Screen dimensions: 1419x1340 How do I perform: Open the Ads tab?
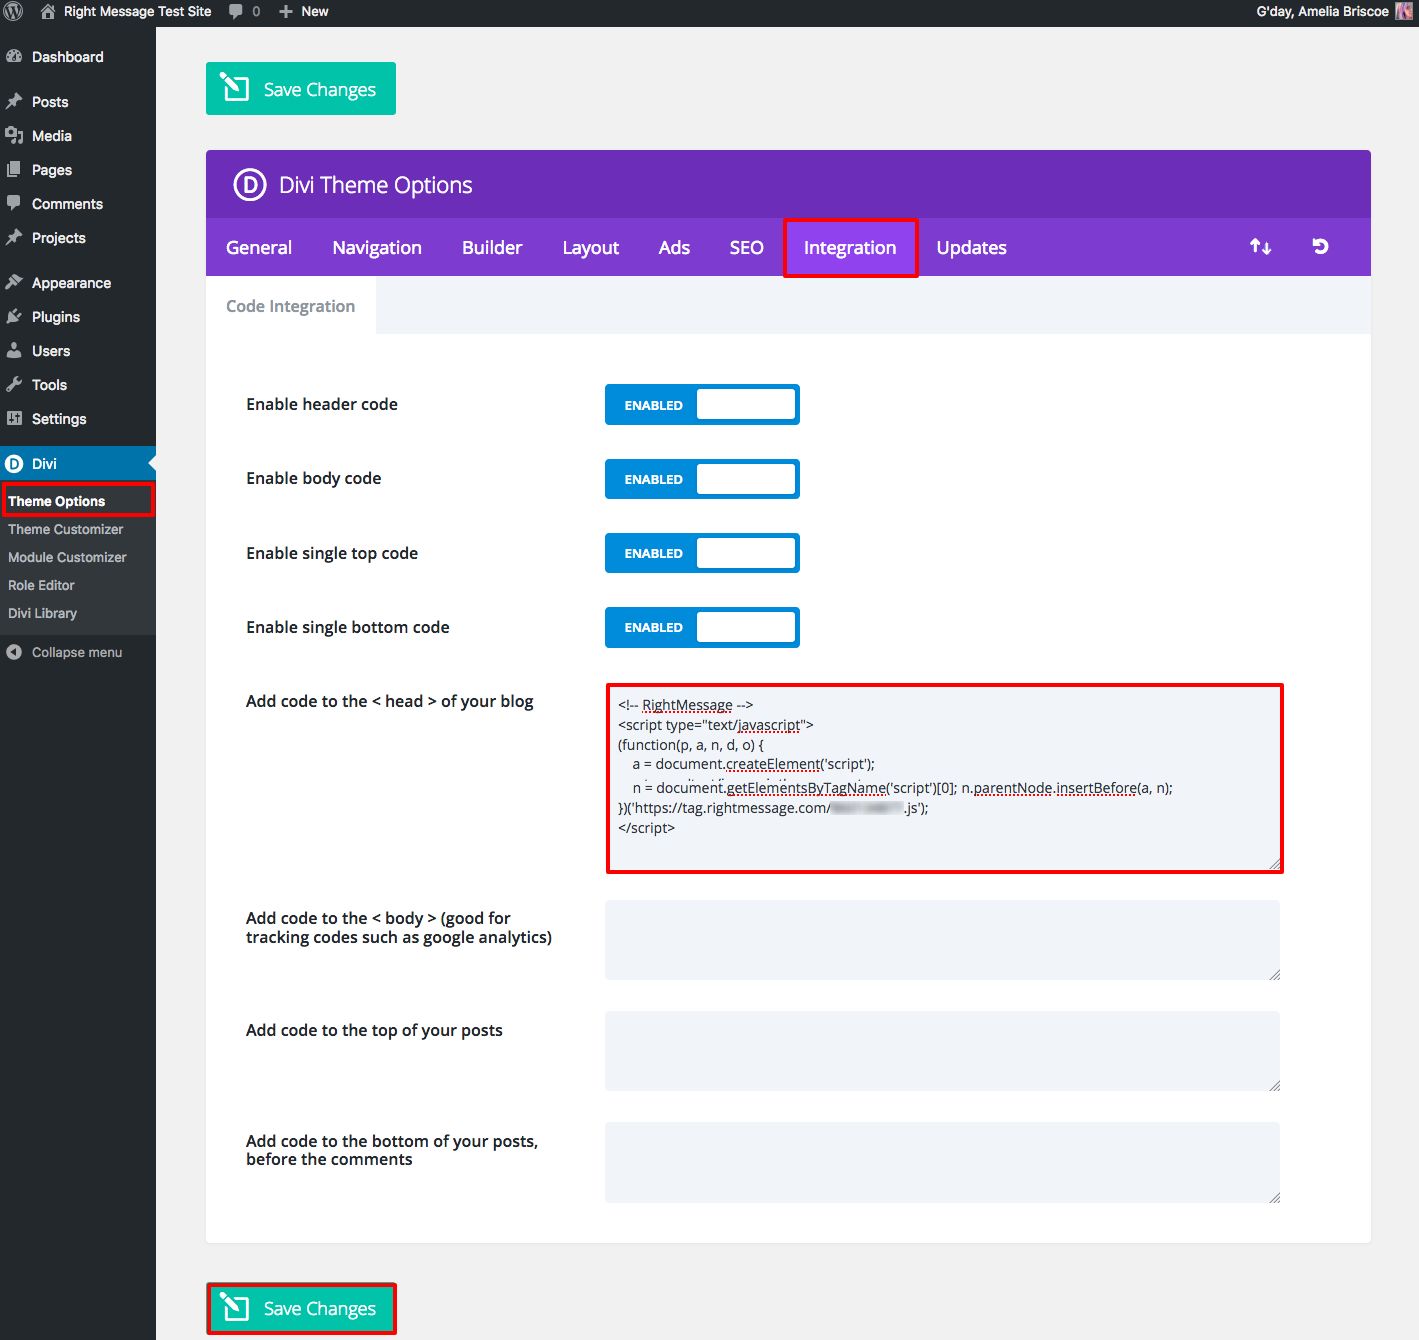(674, 247)
